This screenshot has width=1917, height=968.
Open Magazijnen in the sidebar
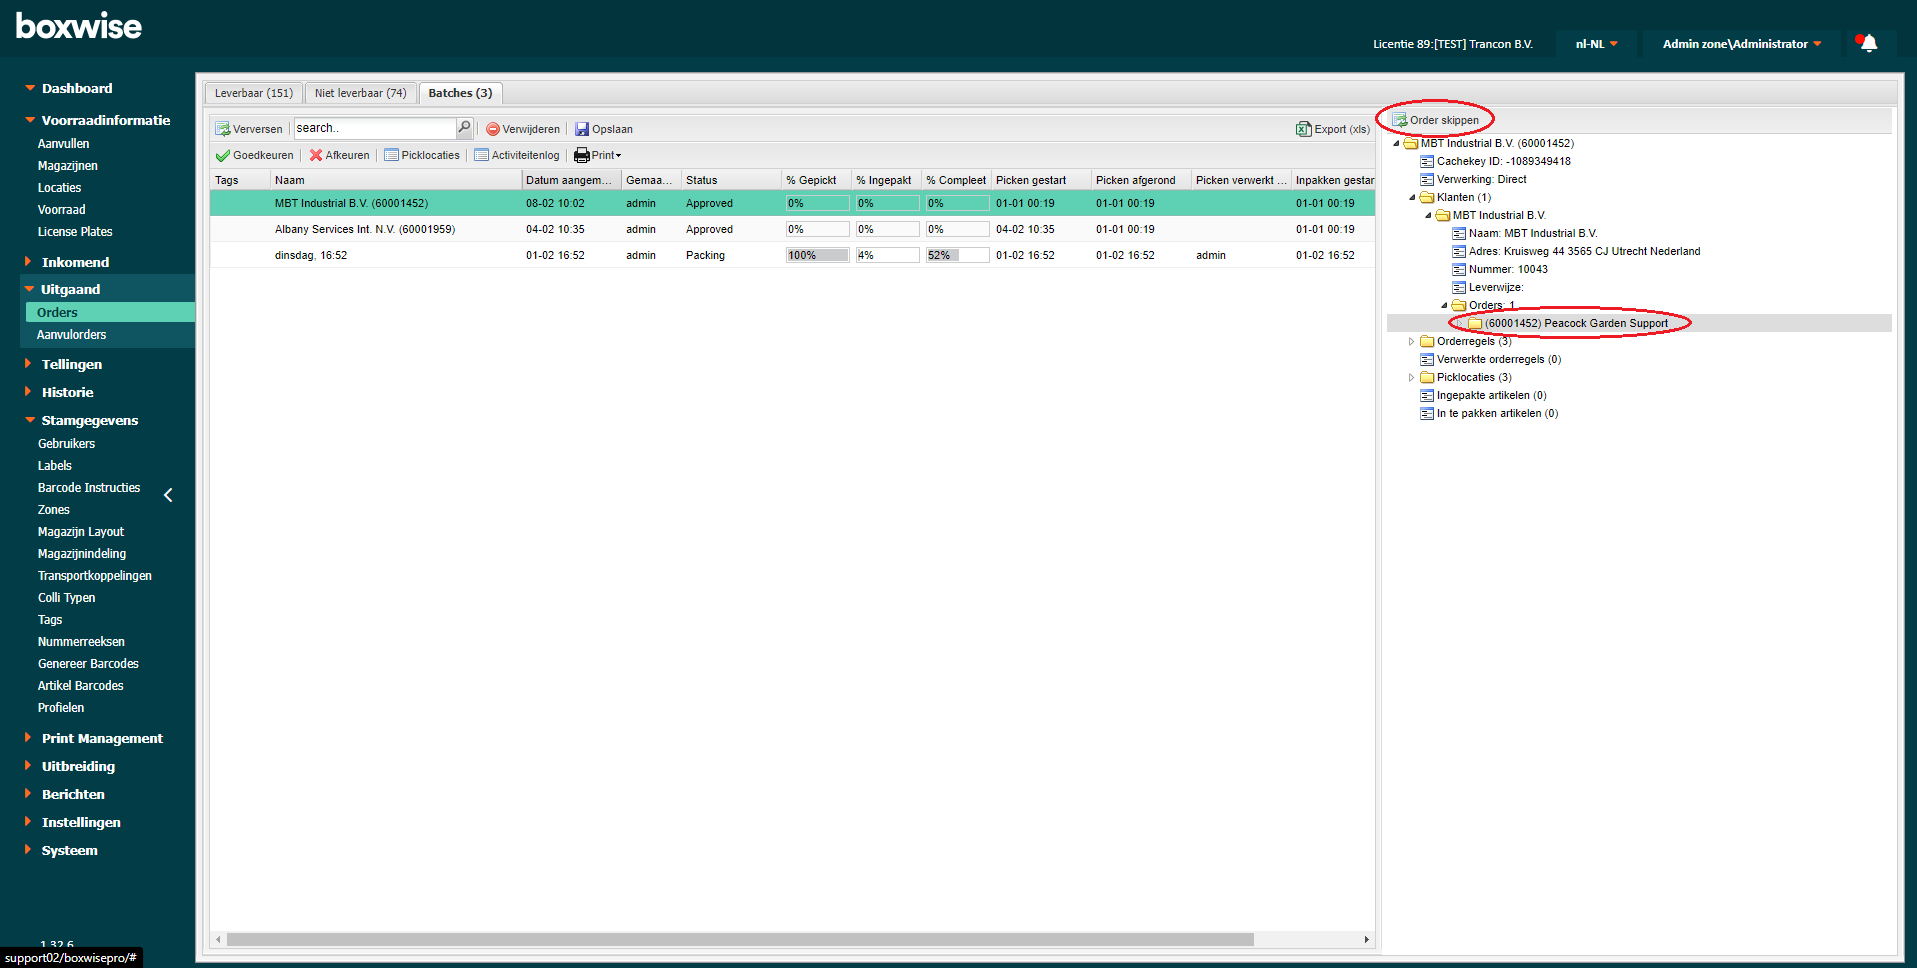coord(68,166)
